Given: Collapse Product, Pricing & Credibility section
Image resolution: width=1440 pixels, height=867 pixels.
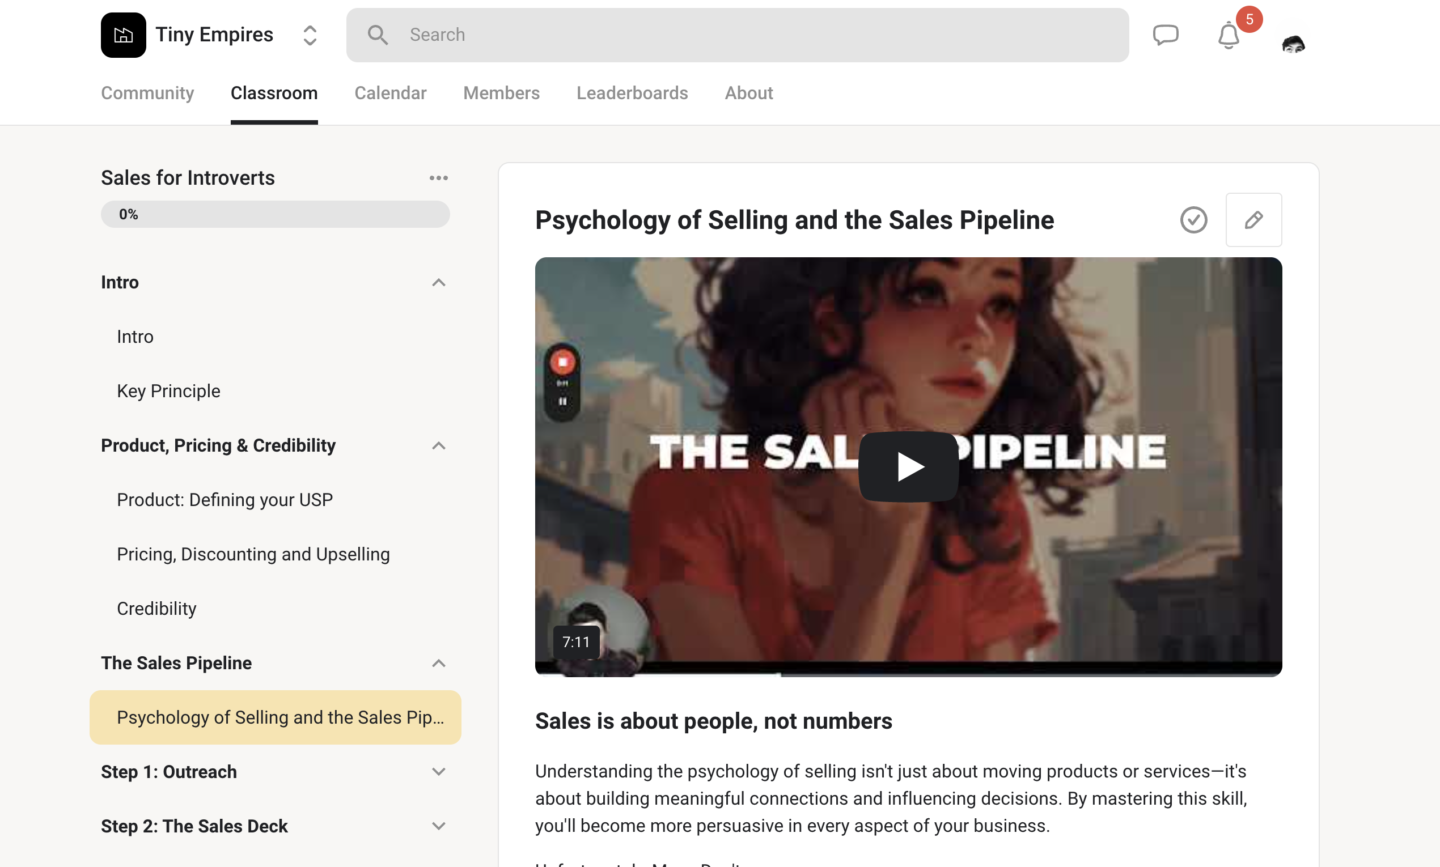Looking at the screenshot, I should pyautogui.click(x=438, y=446).
